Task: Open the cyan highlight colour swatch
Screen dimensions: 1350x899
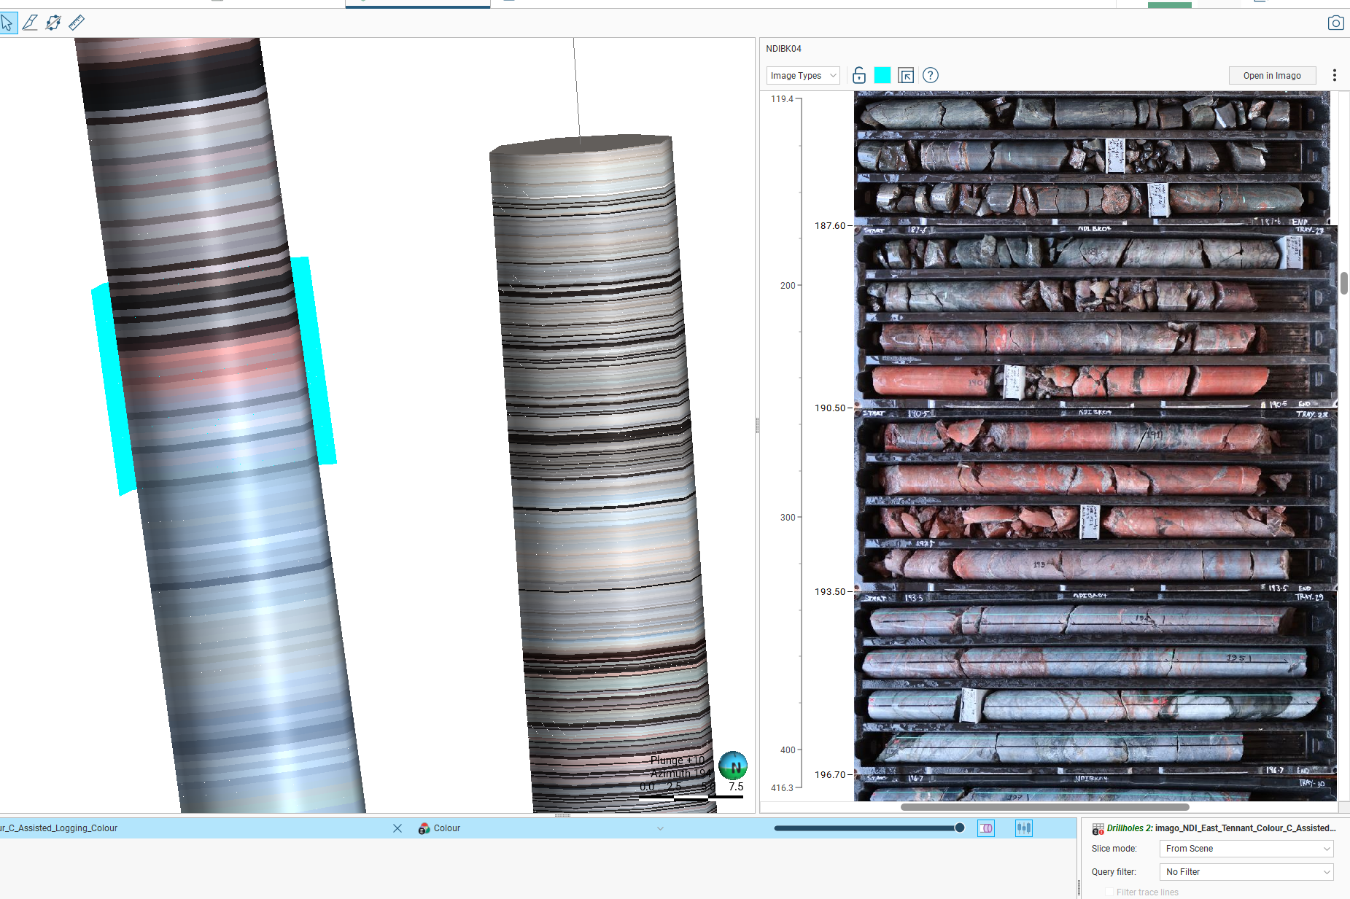Action: coord(882,75)
